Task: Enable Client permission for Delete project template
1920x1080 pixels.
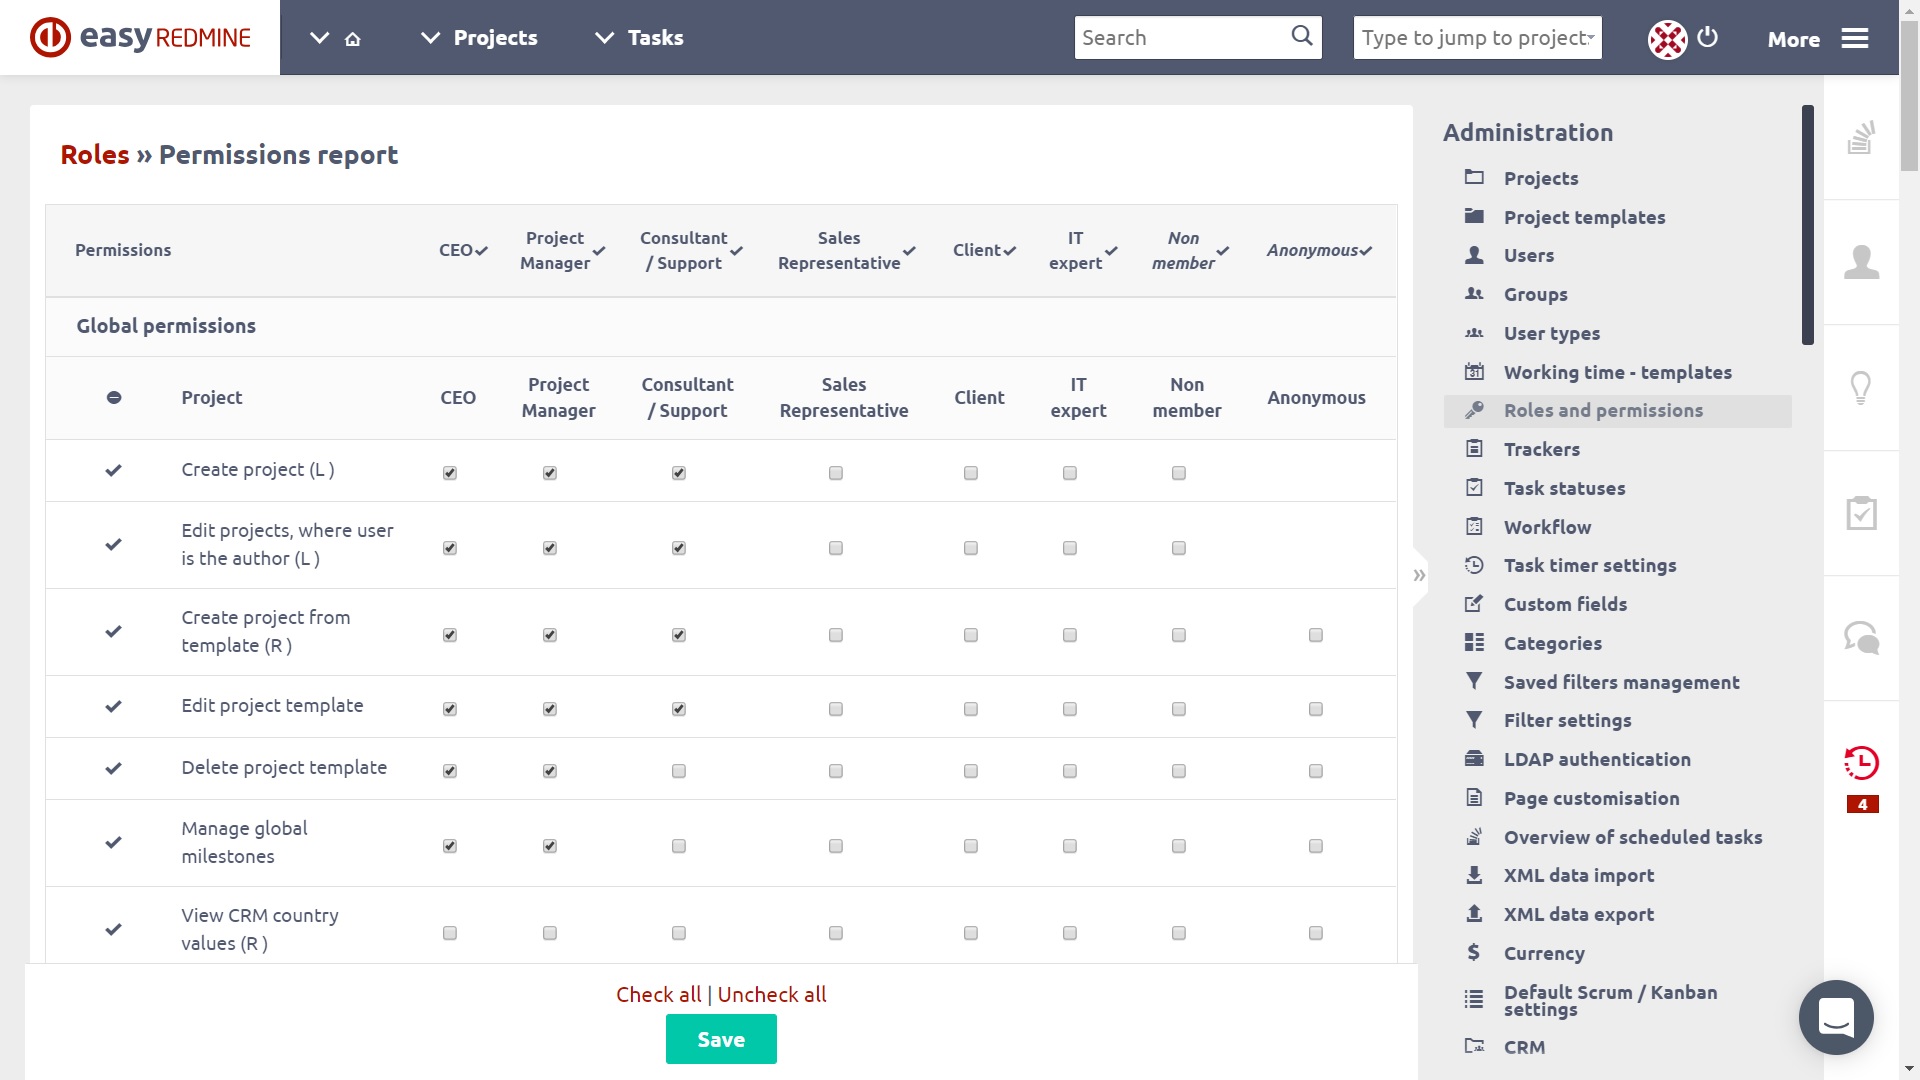Action: 970,771
